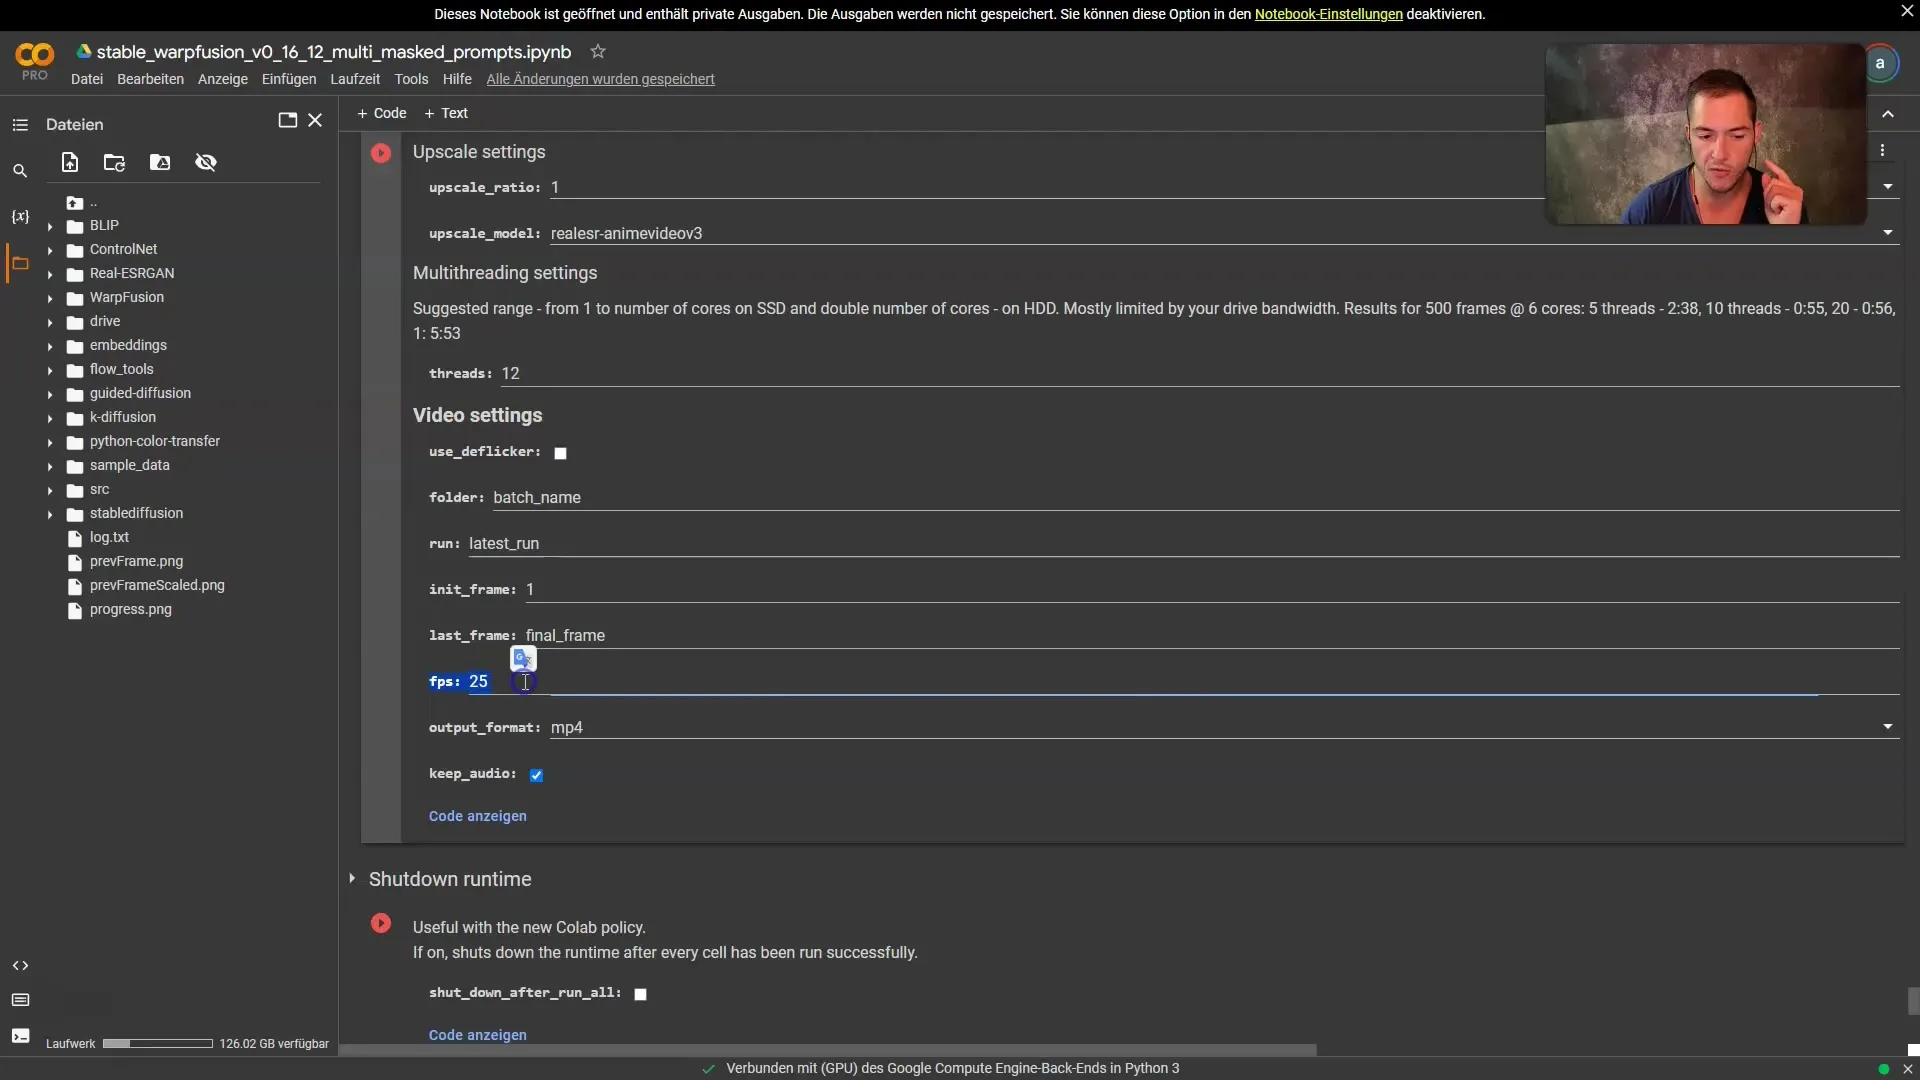Expand the Shutdown runtime section
This screenshot has width=1920, height=1080.
pos(351,878)
